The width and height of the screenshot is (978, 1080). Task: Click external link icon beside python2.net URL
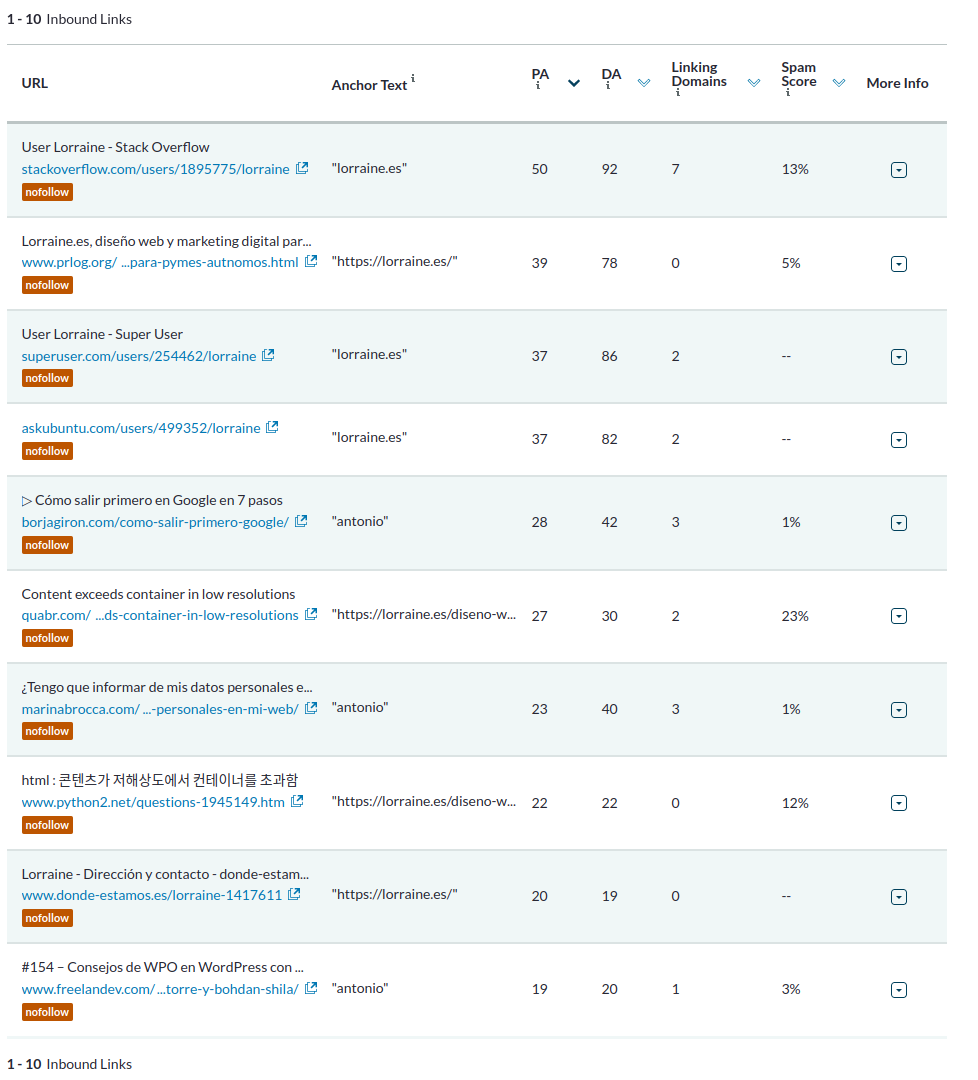point(297,802)
